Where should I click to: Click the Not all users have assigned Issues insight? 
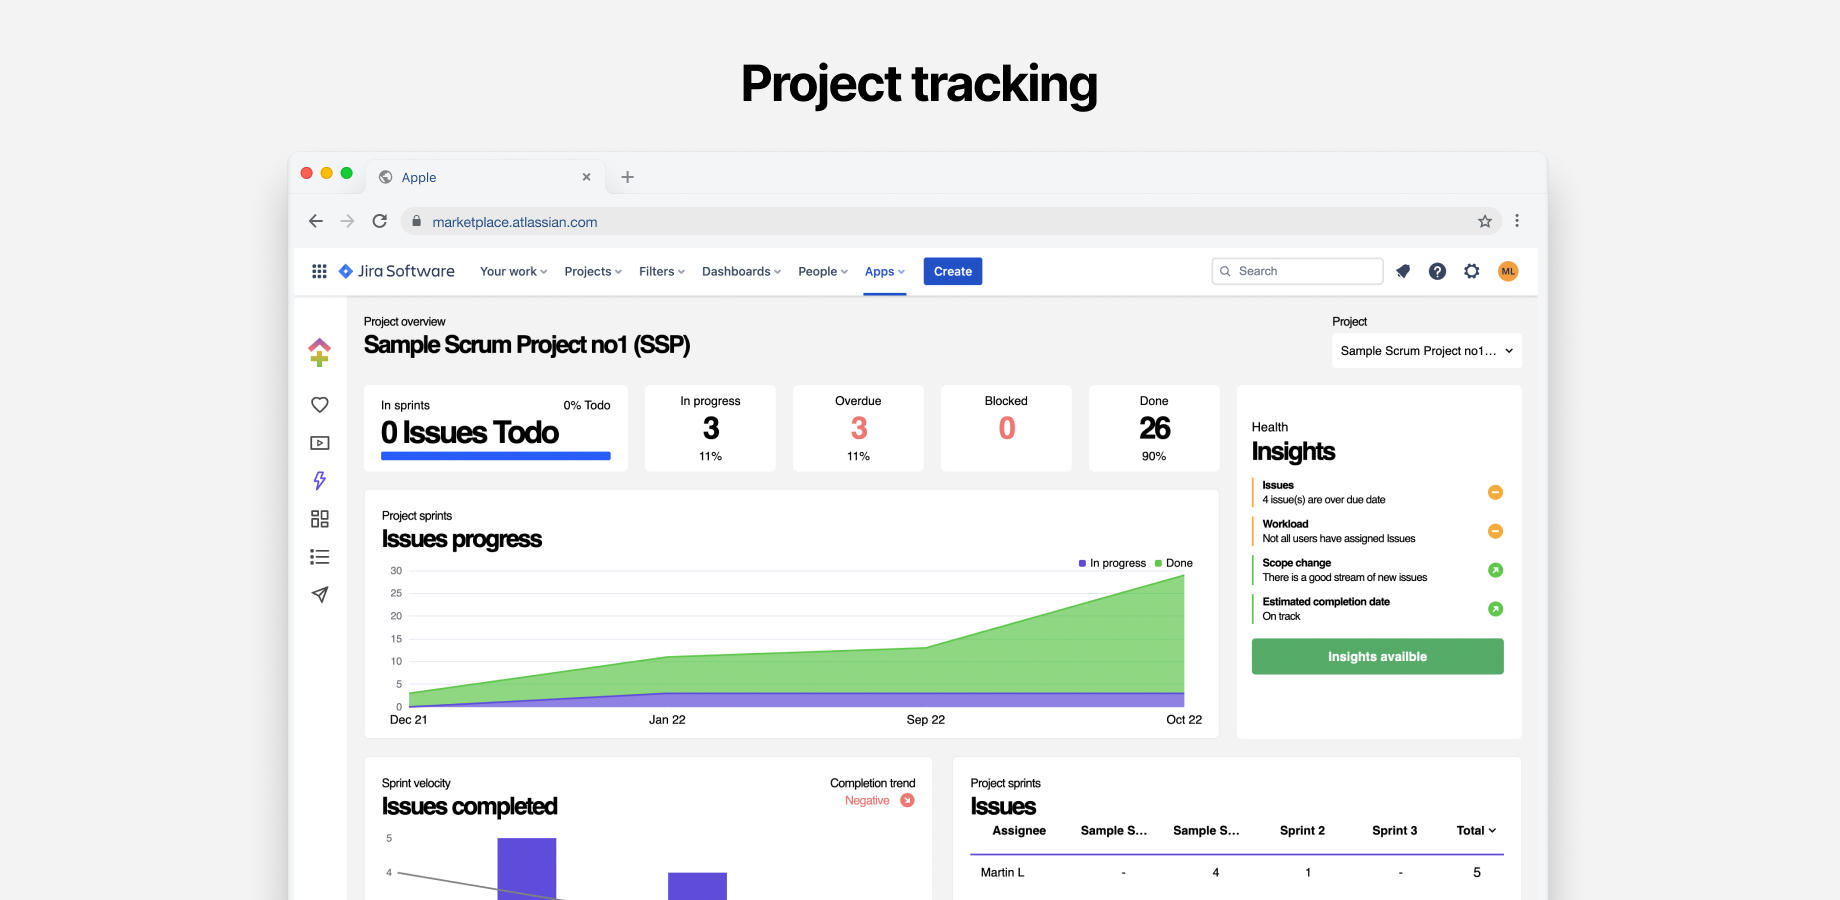tap(1339, 538)
